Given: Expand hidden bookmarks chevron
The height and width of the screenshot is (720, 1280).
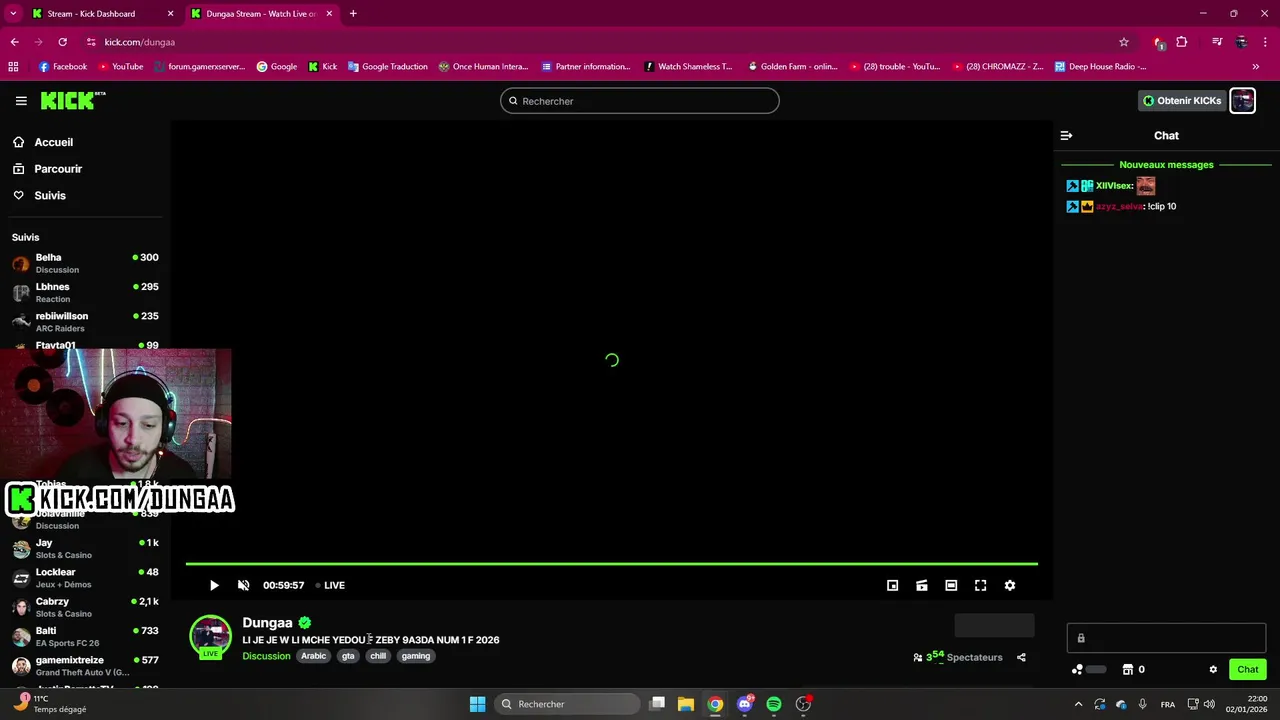Looking at the screenshot, I should pyautogui.click(x=1256, y=67).
